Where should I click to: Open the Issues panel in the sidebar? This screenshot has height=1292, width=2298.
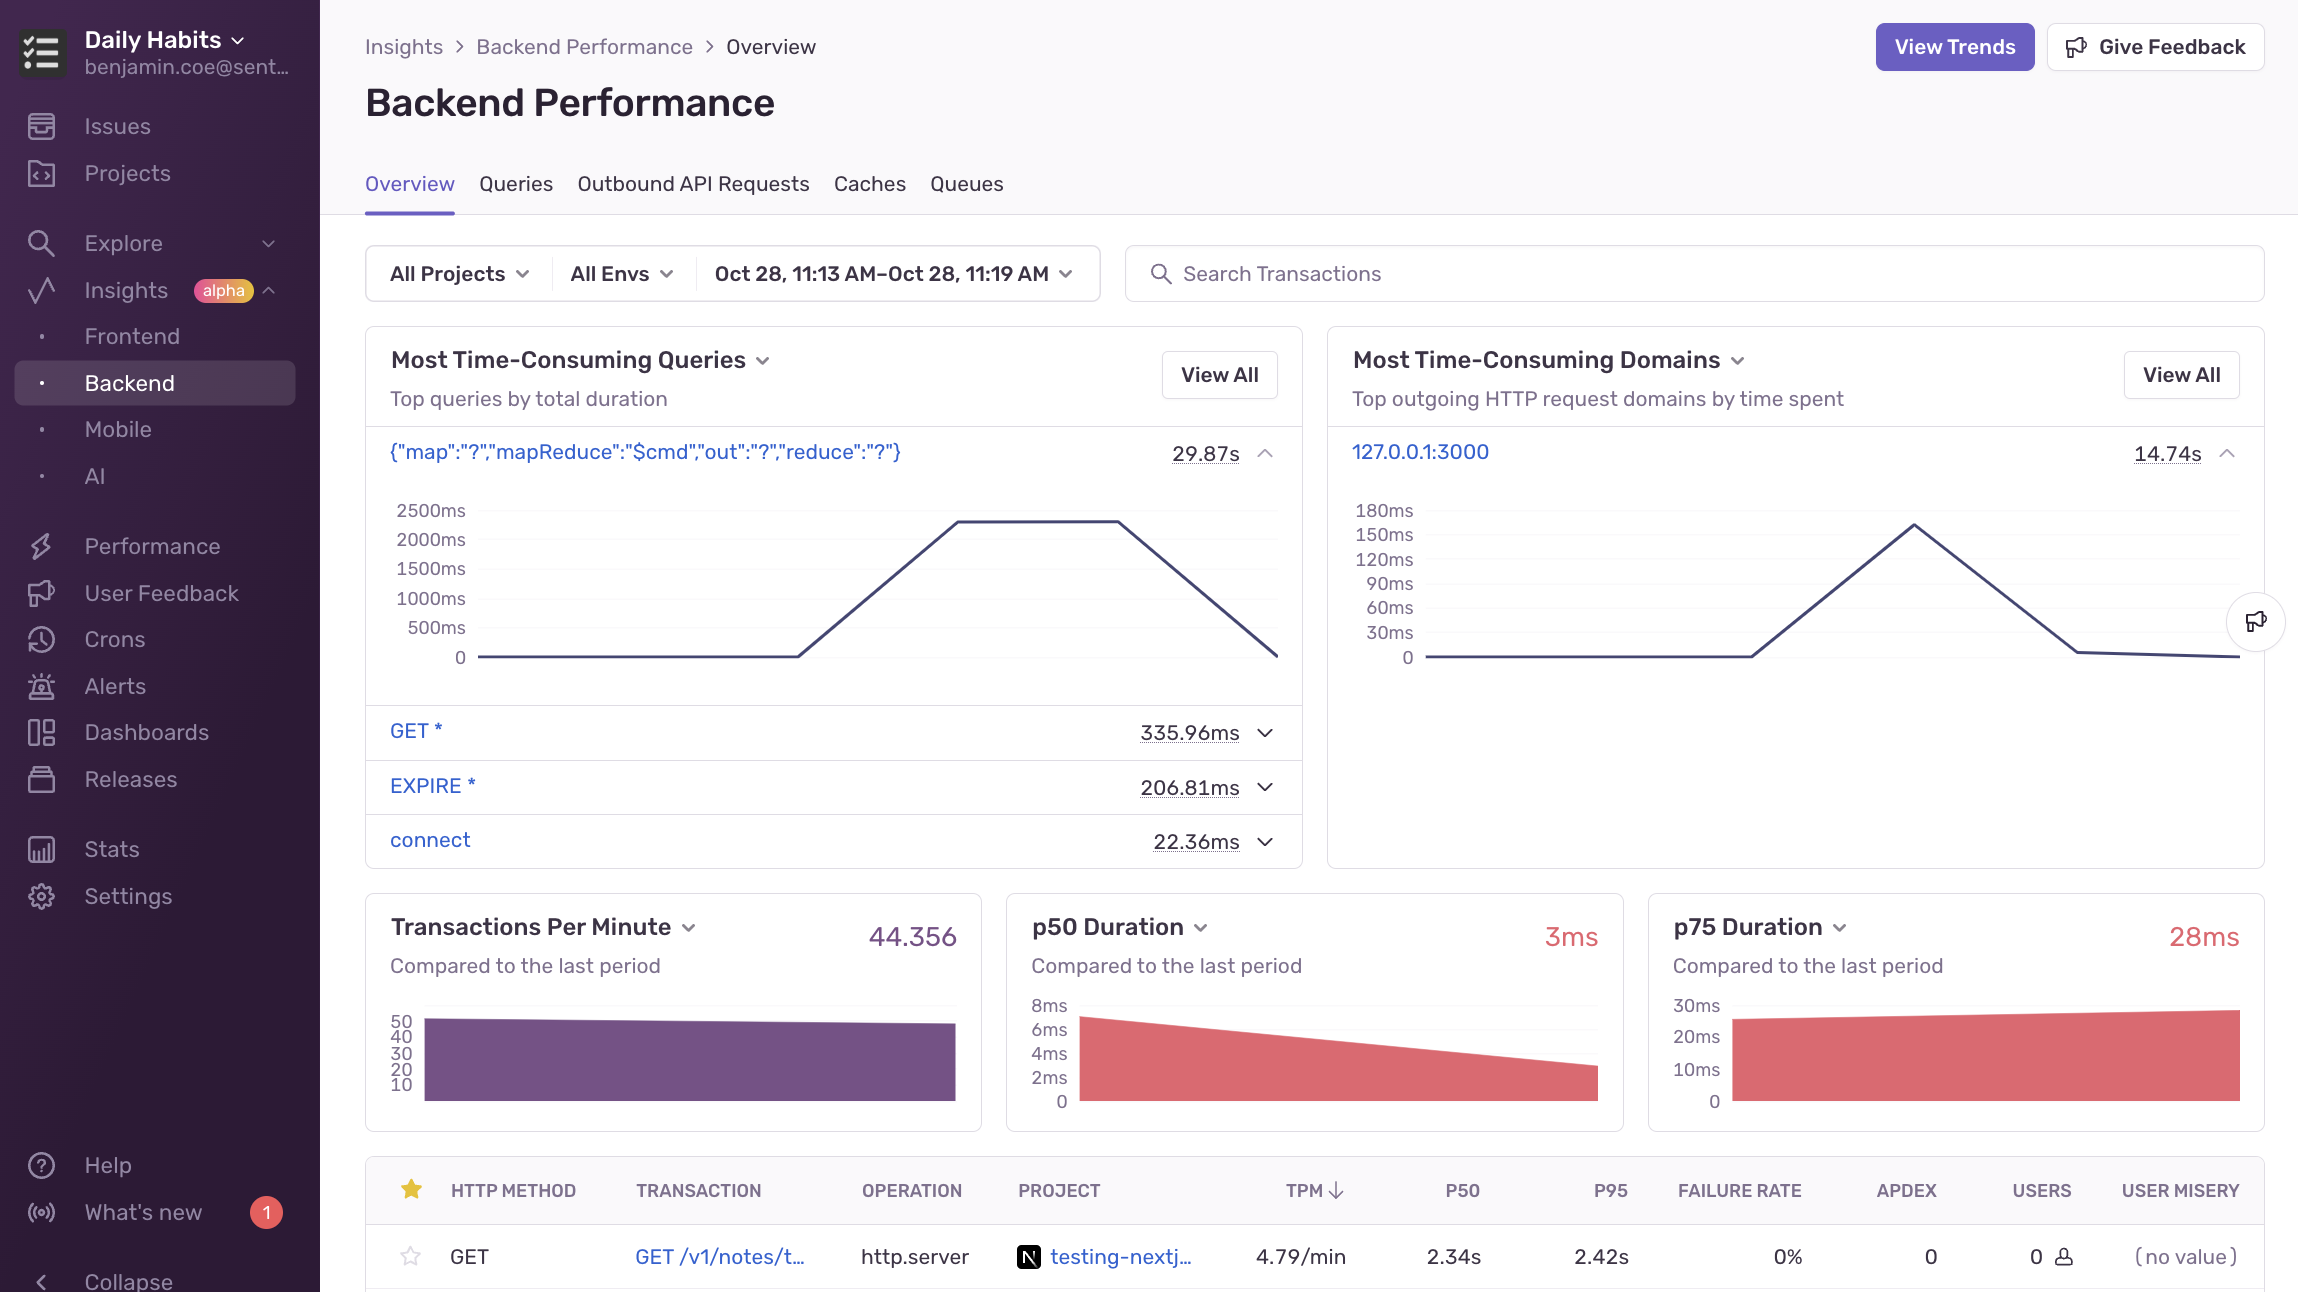pos(41,126)
